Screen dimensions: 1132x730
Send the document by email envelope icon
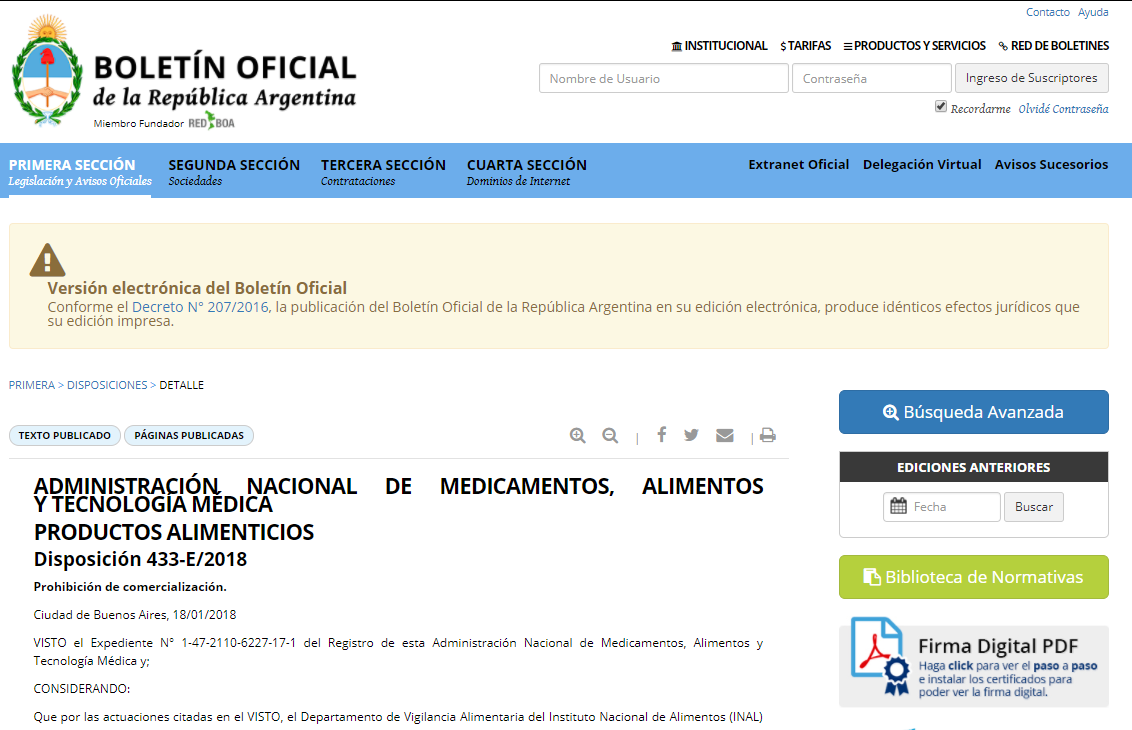[725, 435]
